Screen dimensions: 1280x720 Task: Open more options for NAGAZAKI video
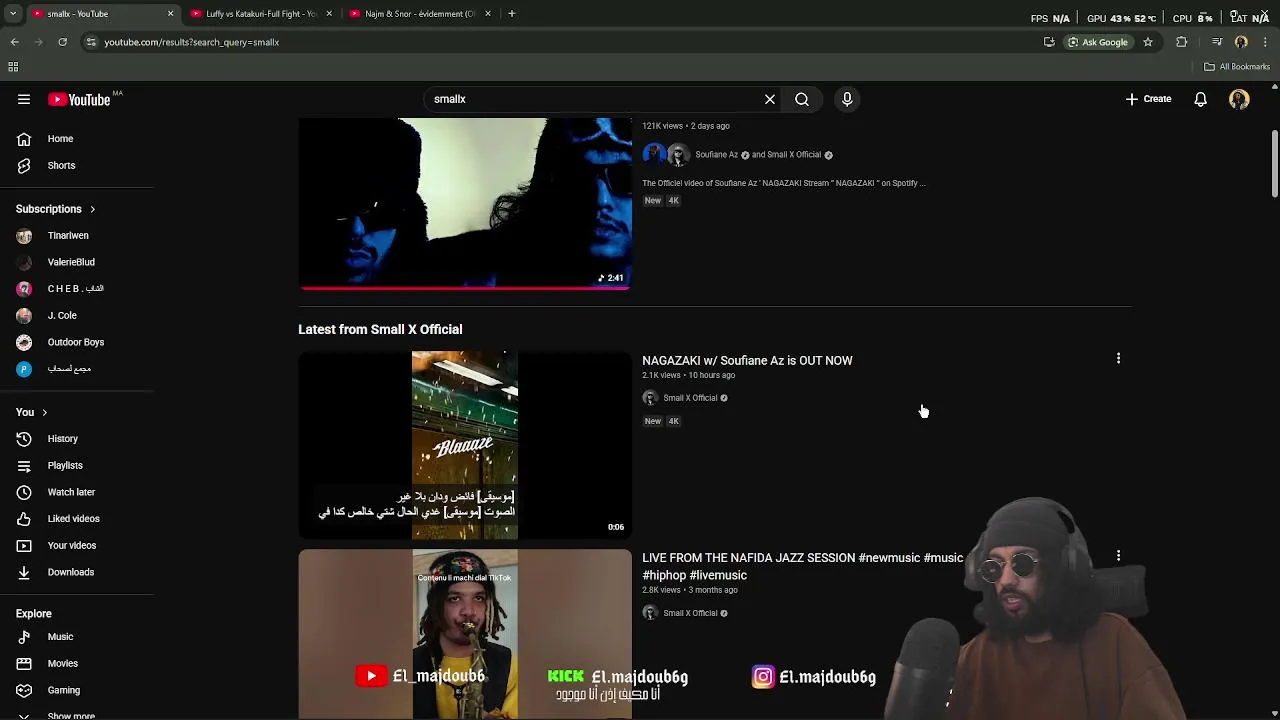[1118, 358]
